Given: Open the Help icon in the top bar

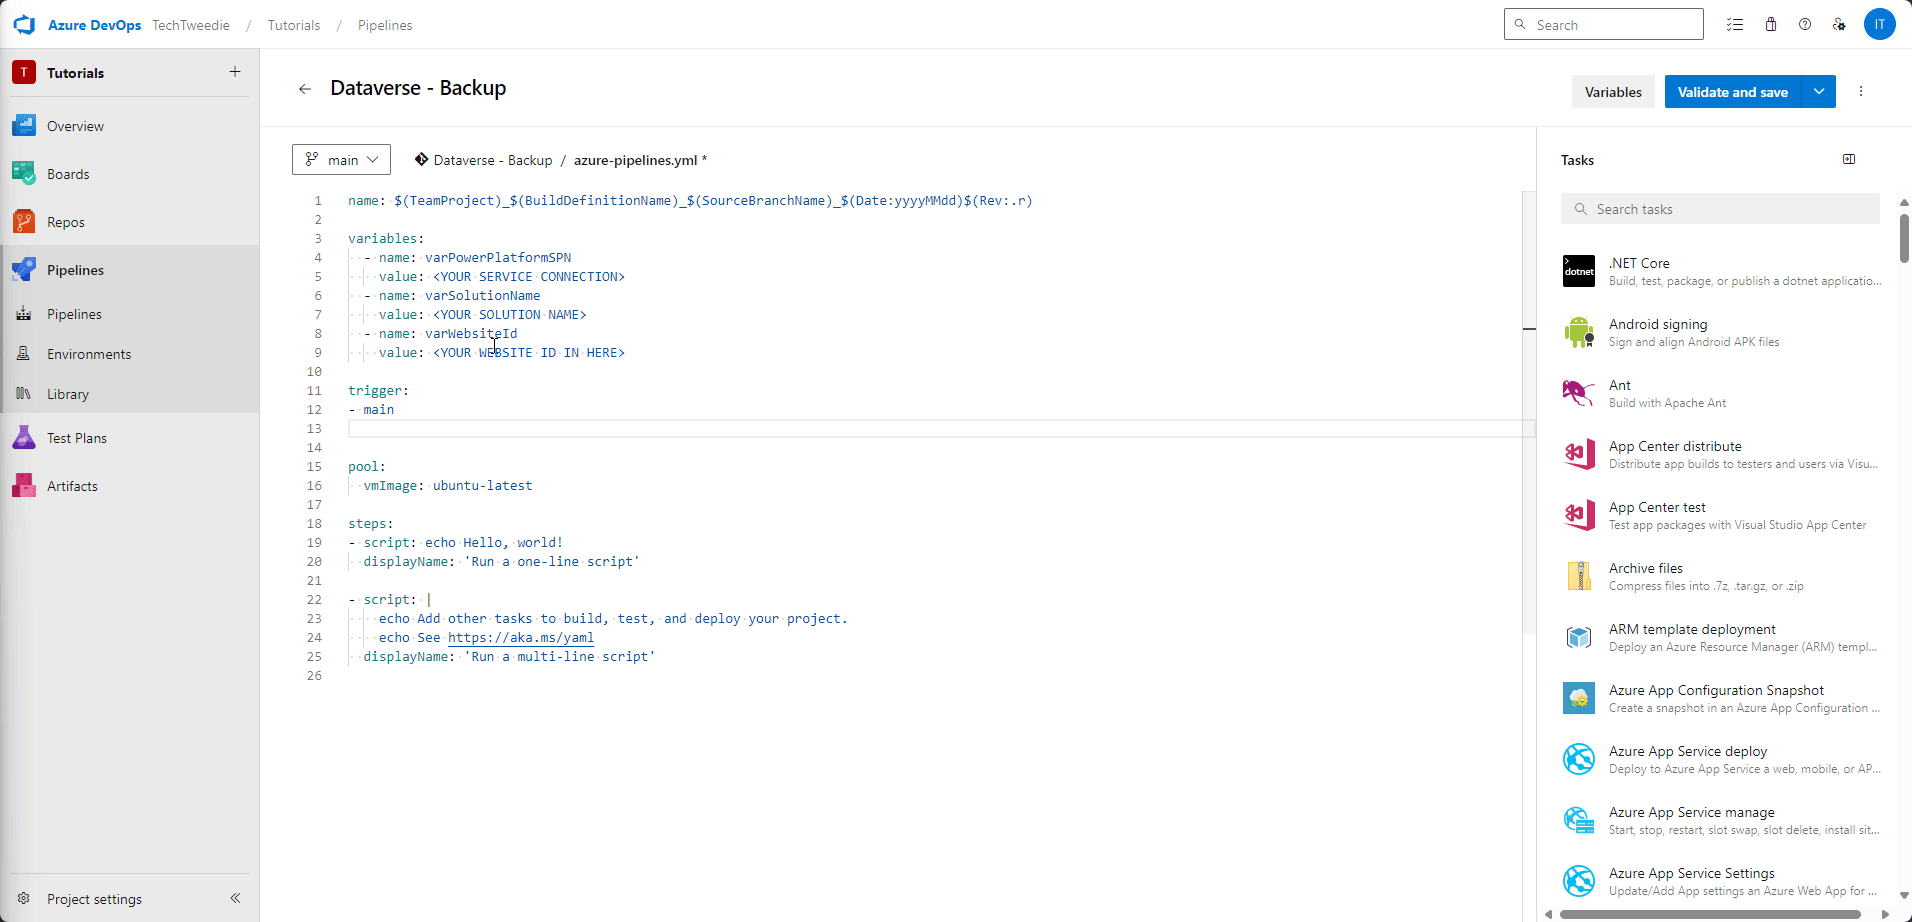Looking at the screenshot, I should coord(1805,24).
